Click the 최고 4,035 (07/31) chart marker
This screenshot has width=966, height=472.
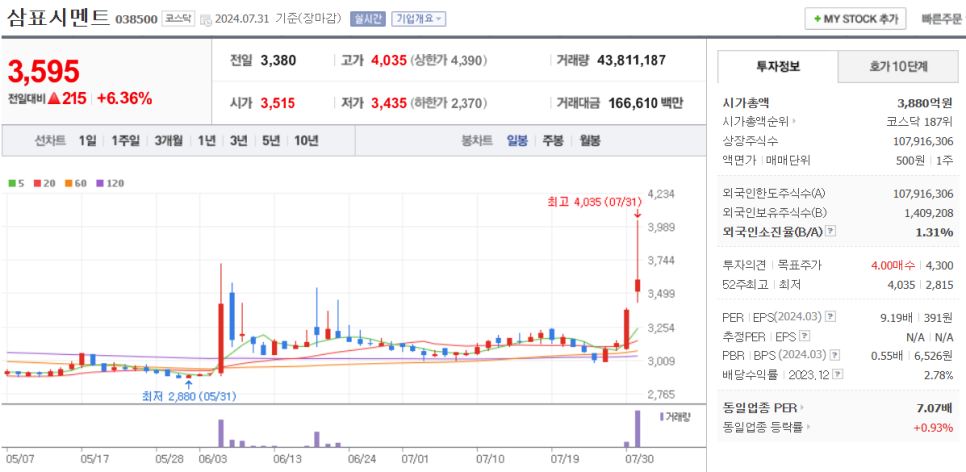[595, 201]
